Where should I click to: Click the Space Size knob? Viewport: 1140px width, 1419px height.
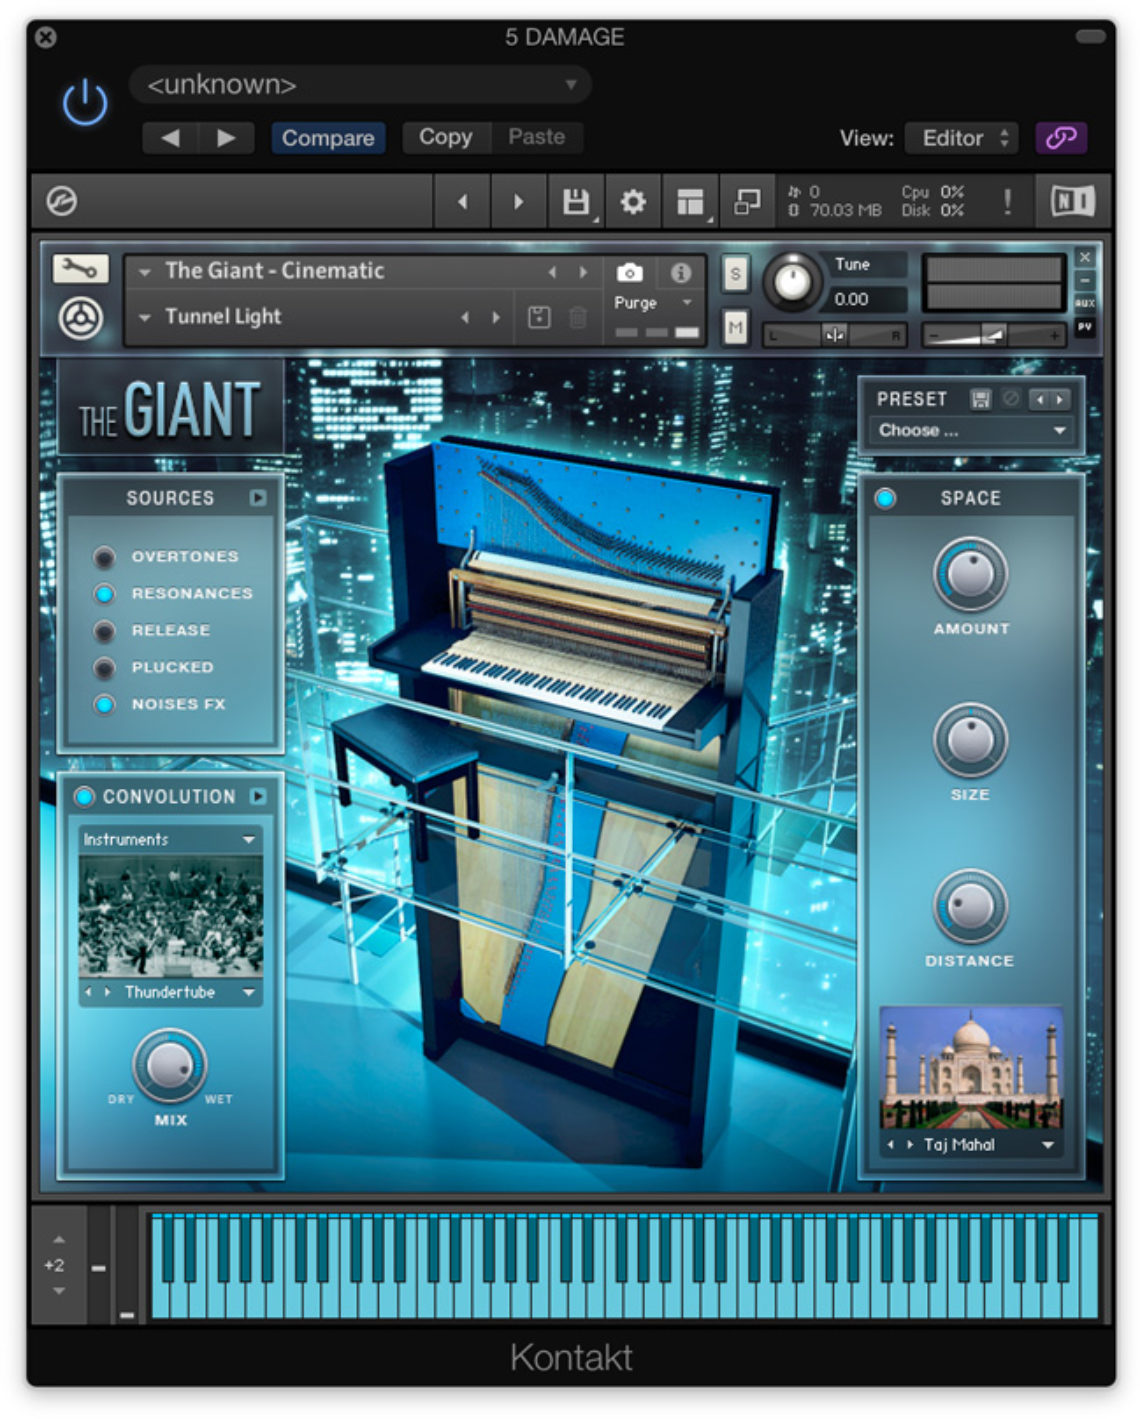[970, 740]
